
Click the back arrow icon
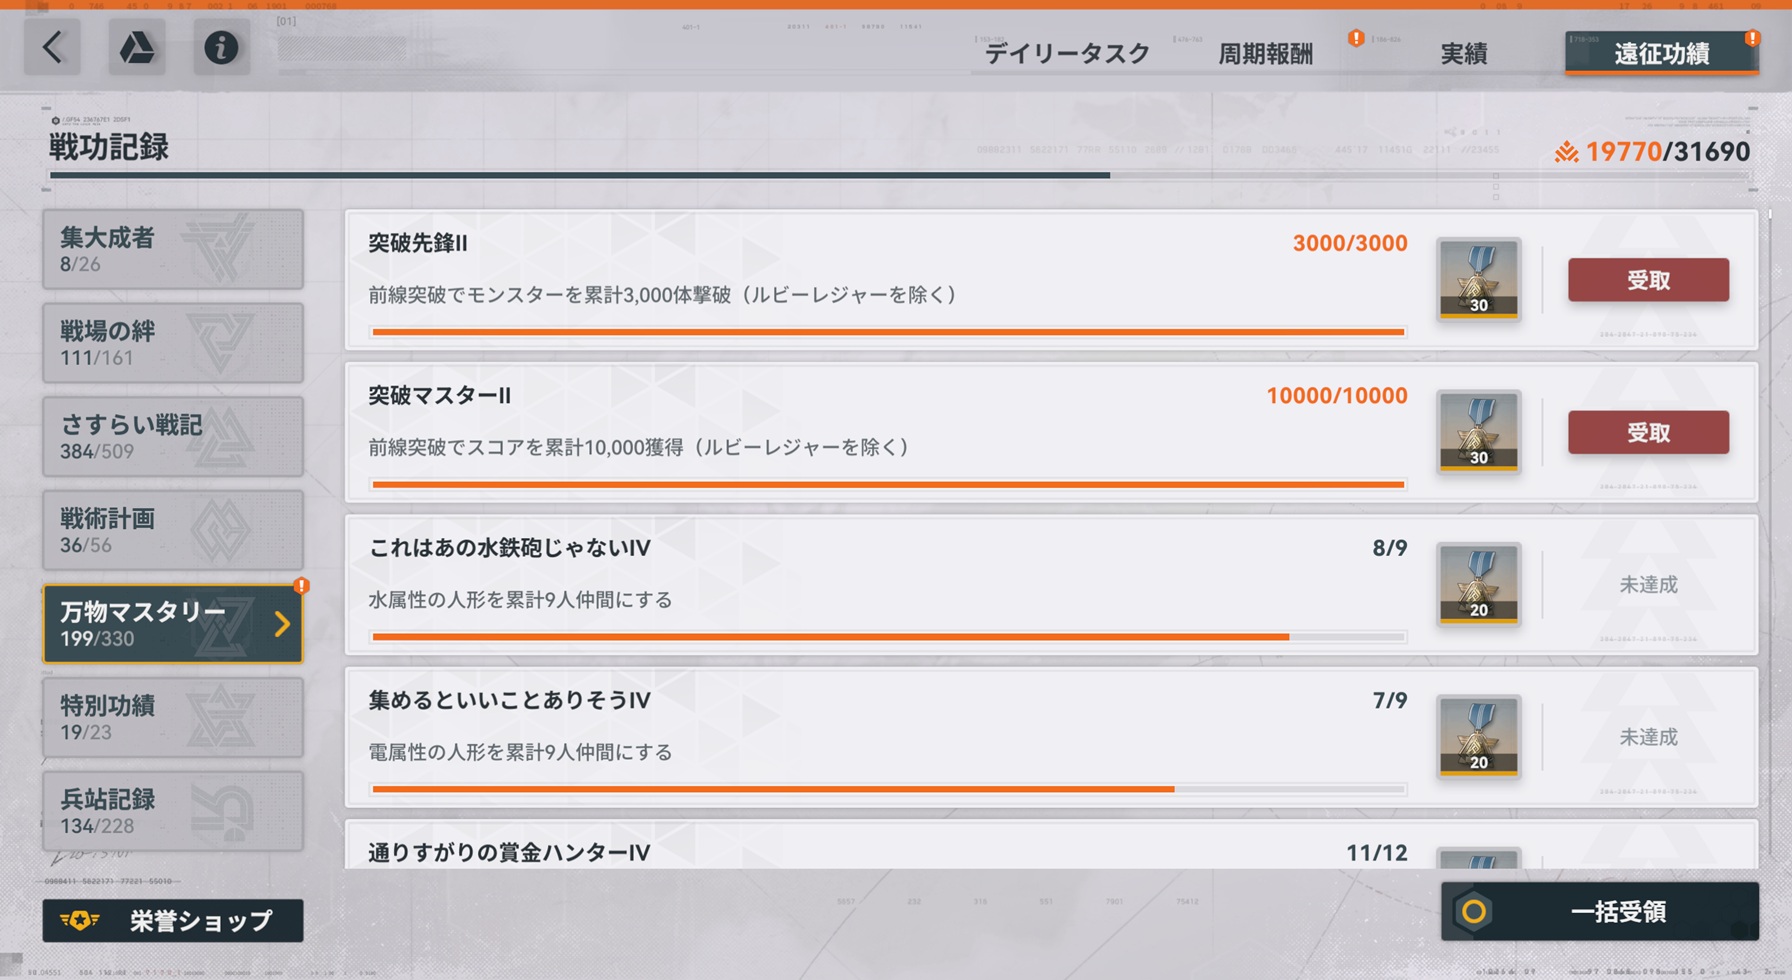tap(52, 47)
